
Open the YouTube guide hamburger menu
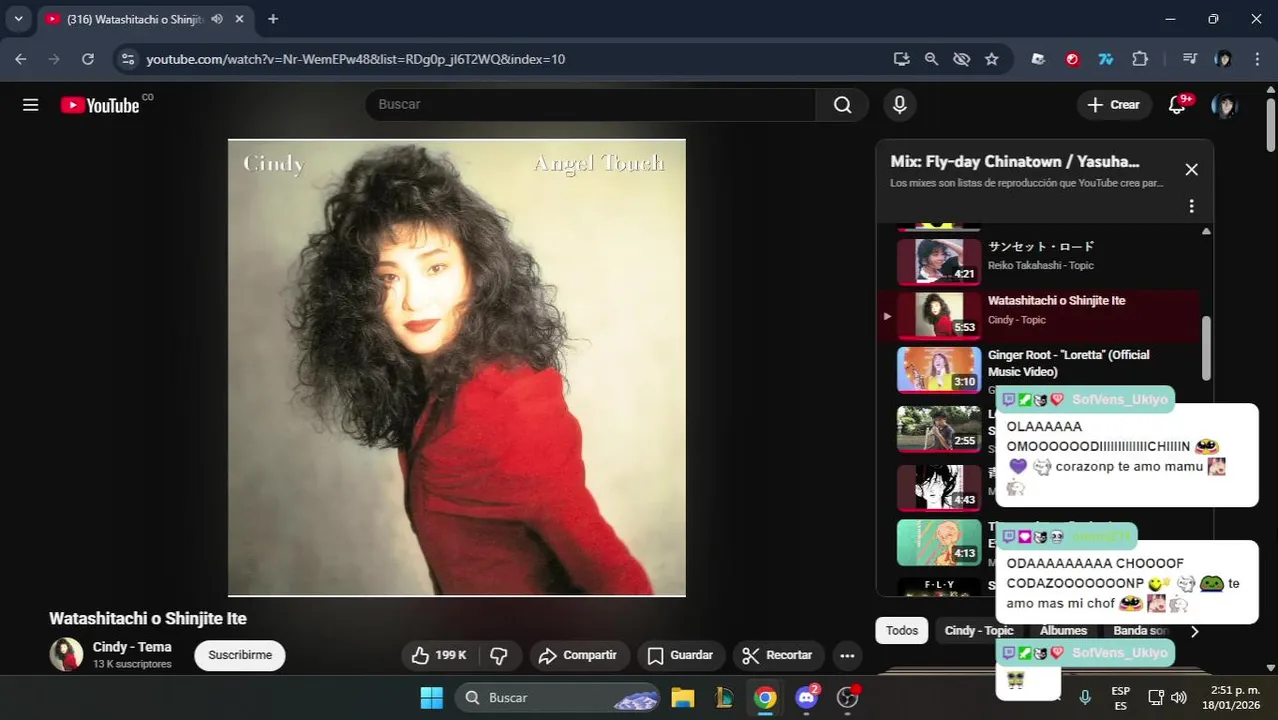click(31, 105)
